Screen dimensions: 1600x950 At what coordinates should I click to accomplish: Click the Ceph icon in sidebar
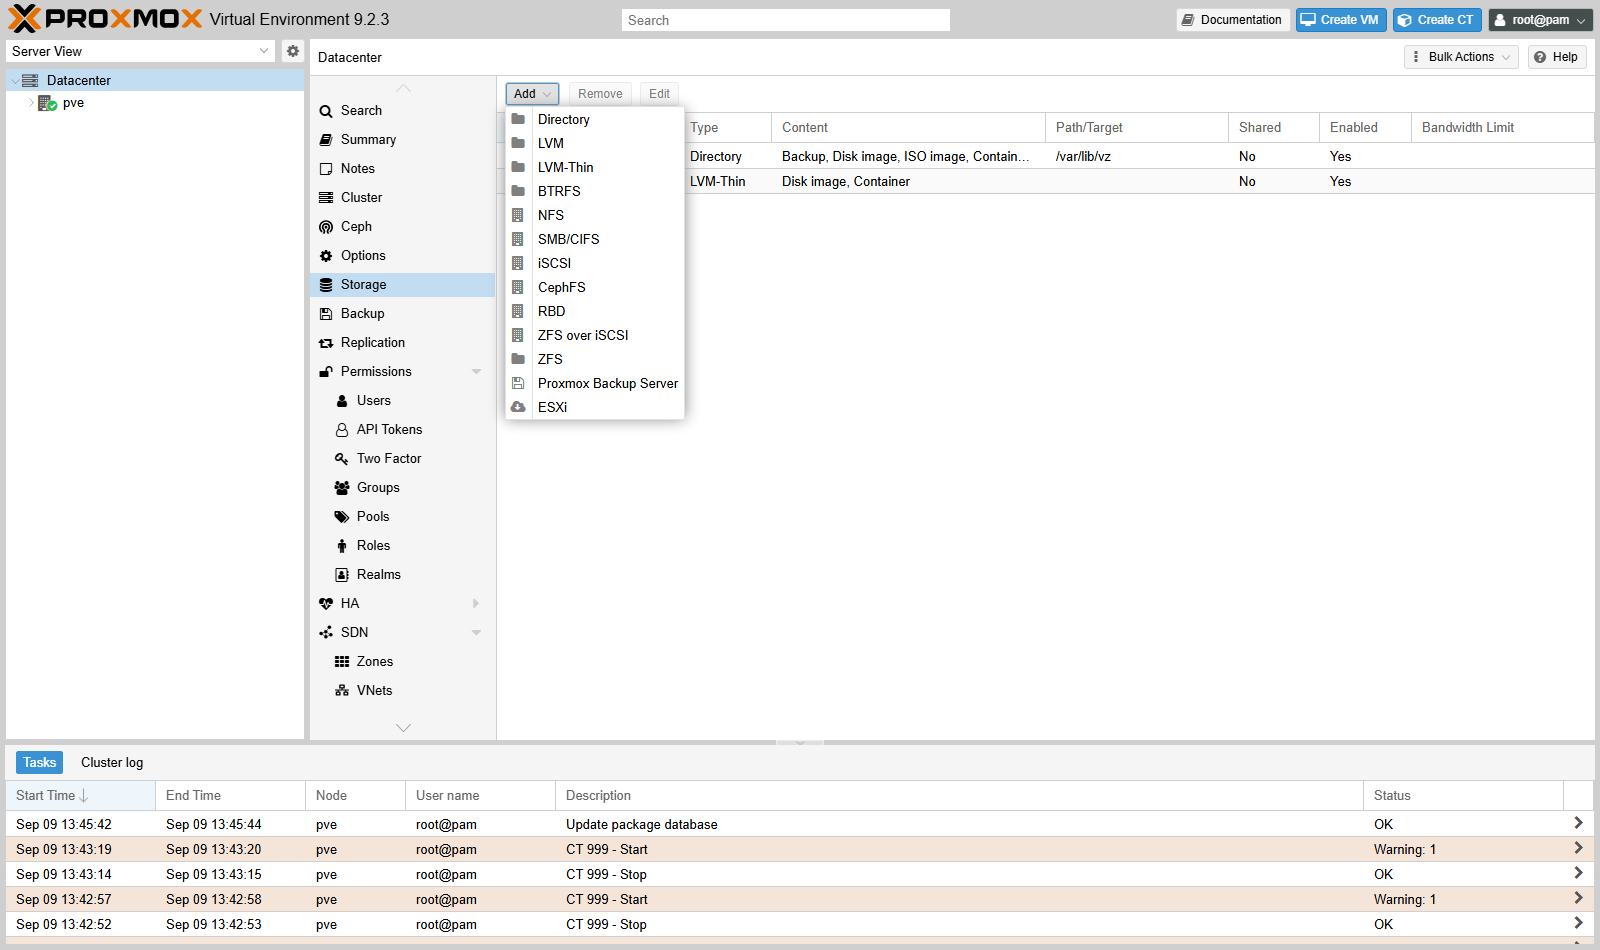pos(326,227)
